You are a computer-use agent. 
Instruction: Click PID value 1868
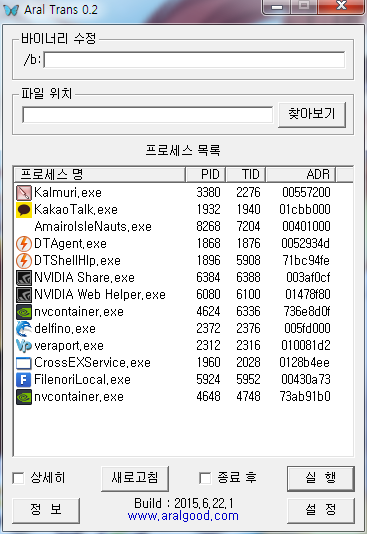click(x=208, y=244)
